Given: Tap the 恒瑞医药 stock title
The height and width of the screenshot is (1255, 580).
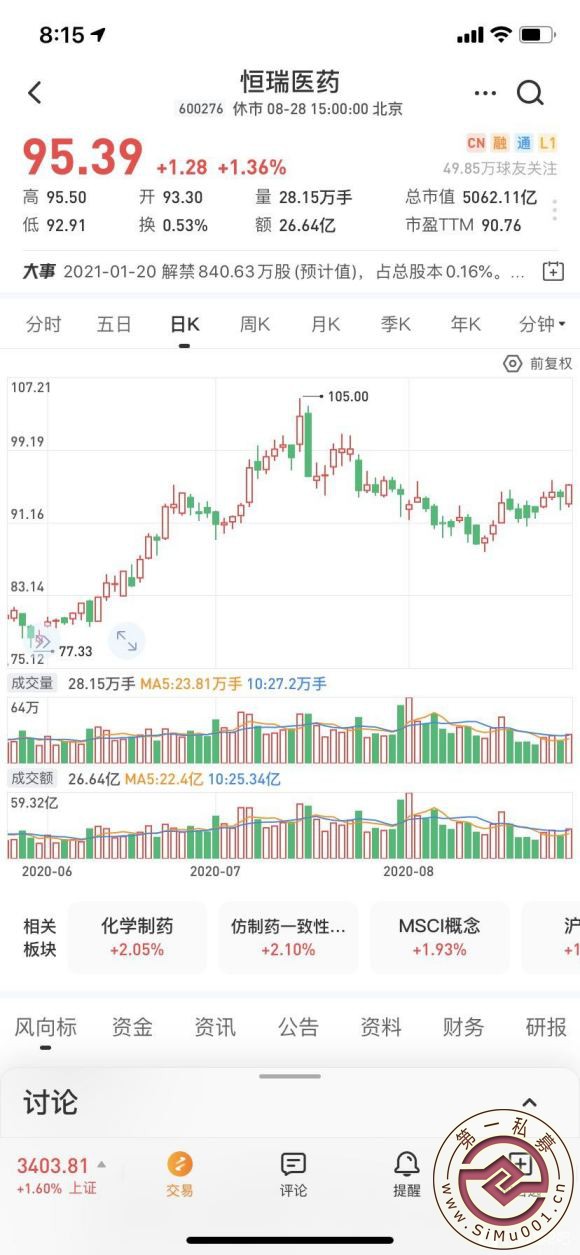Looking at the screenshot, I should 290,81.
